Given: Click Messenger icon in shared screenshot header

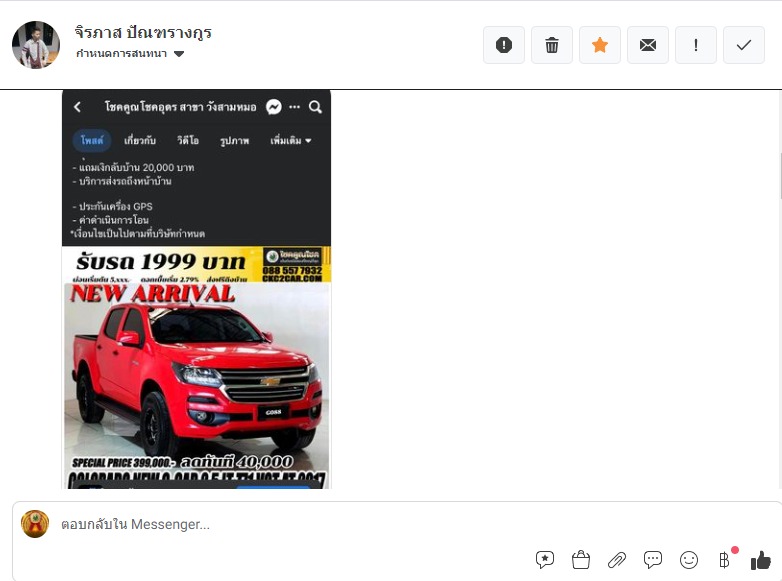Looking at the screenshot, I should tap(274, 107).
